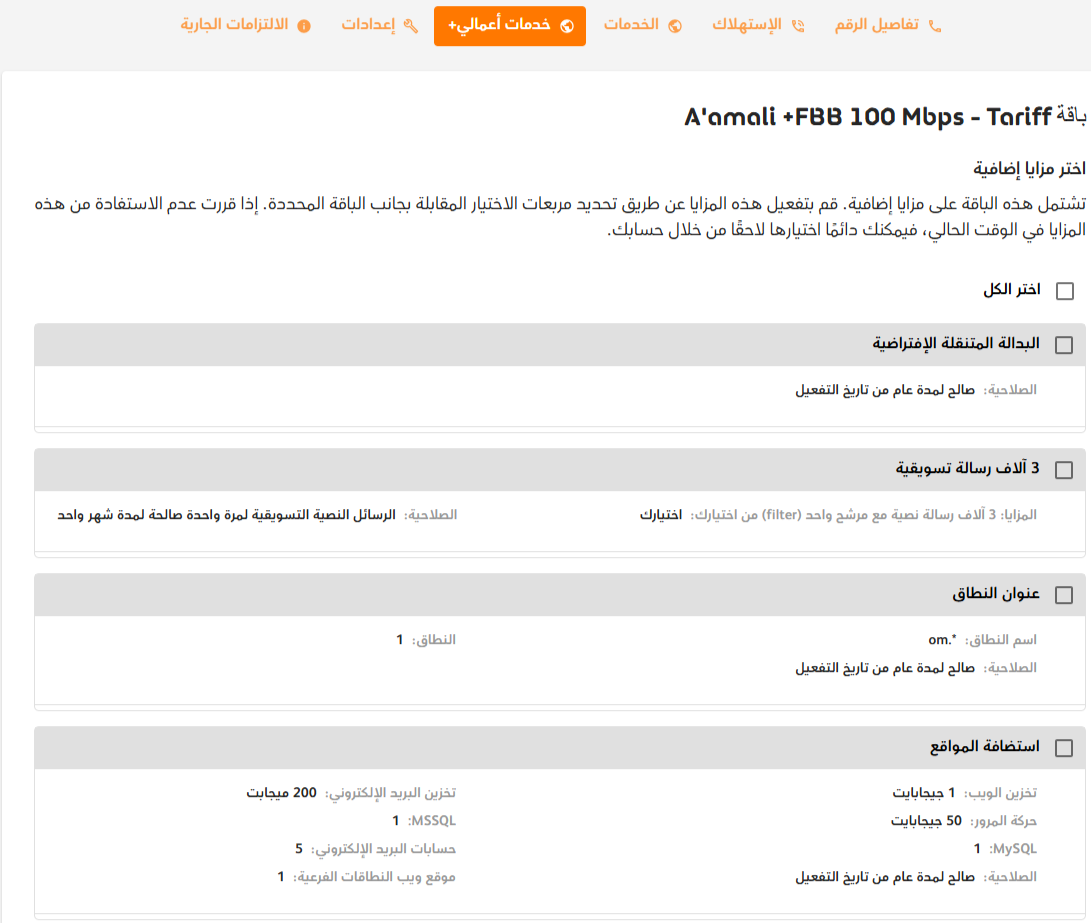Viewport: 1091px width, 923px height.
Task: Click the phone icon beside تفاصيل الرقم
Action: (x=935, y=26)
